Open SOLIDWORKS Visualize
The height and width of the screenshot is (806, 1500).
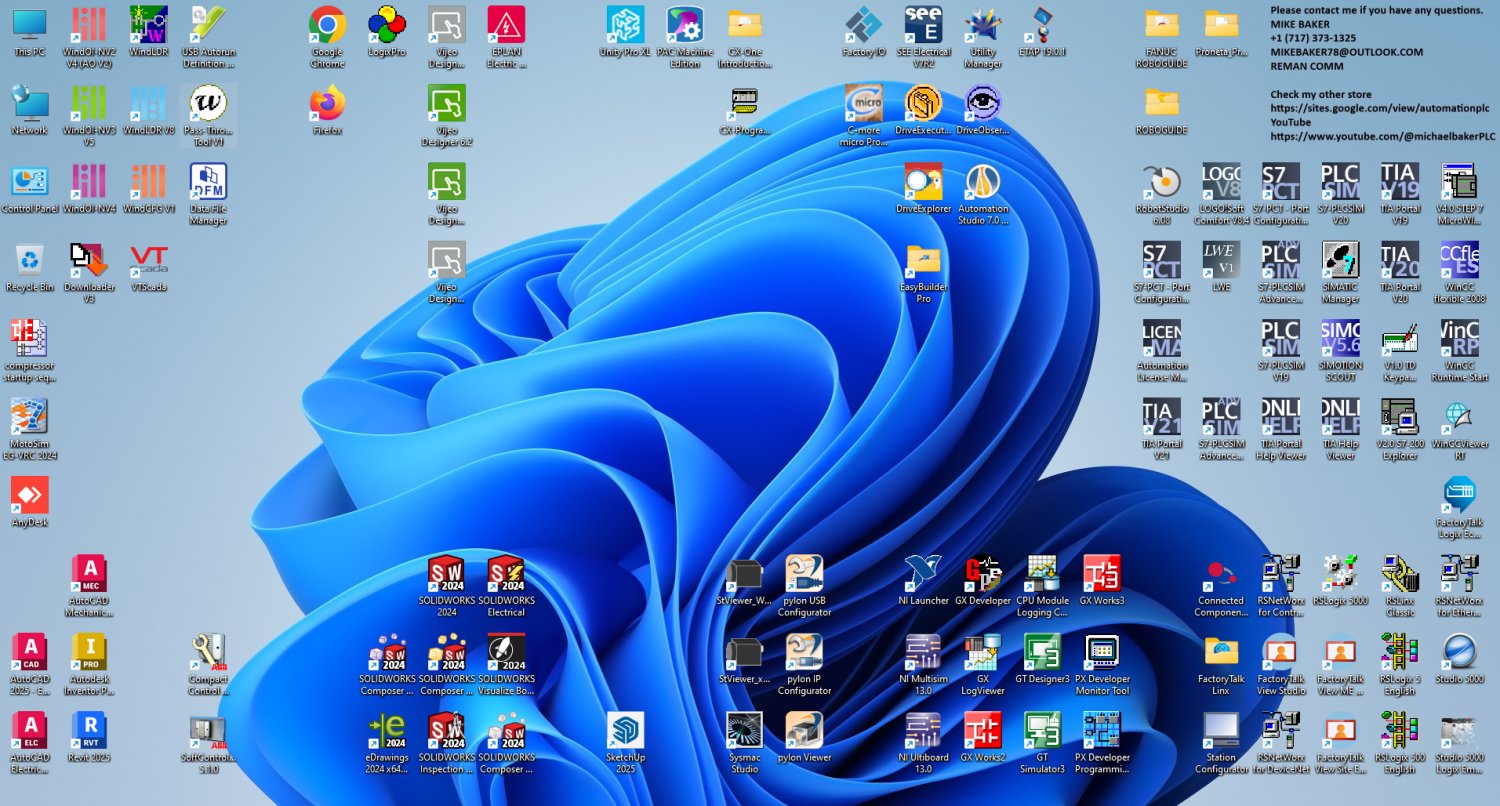pyautogui.click(x=507, y=665)
